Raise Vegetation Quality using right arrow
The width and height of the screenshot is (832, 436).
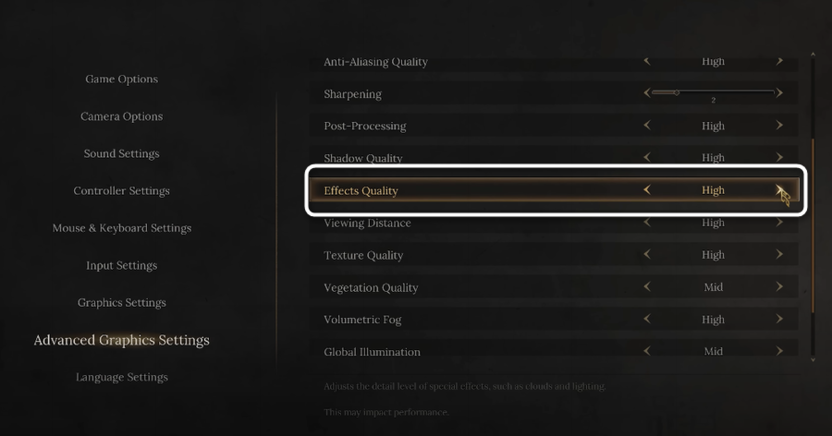tap(779, 287)
